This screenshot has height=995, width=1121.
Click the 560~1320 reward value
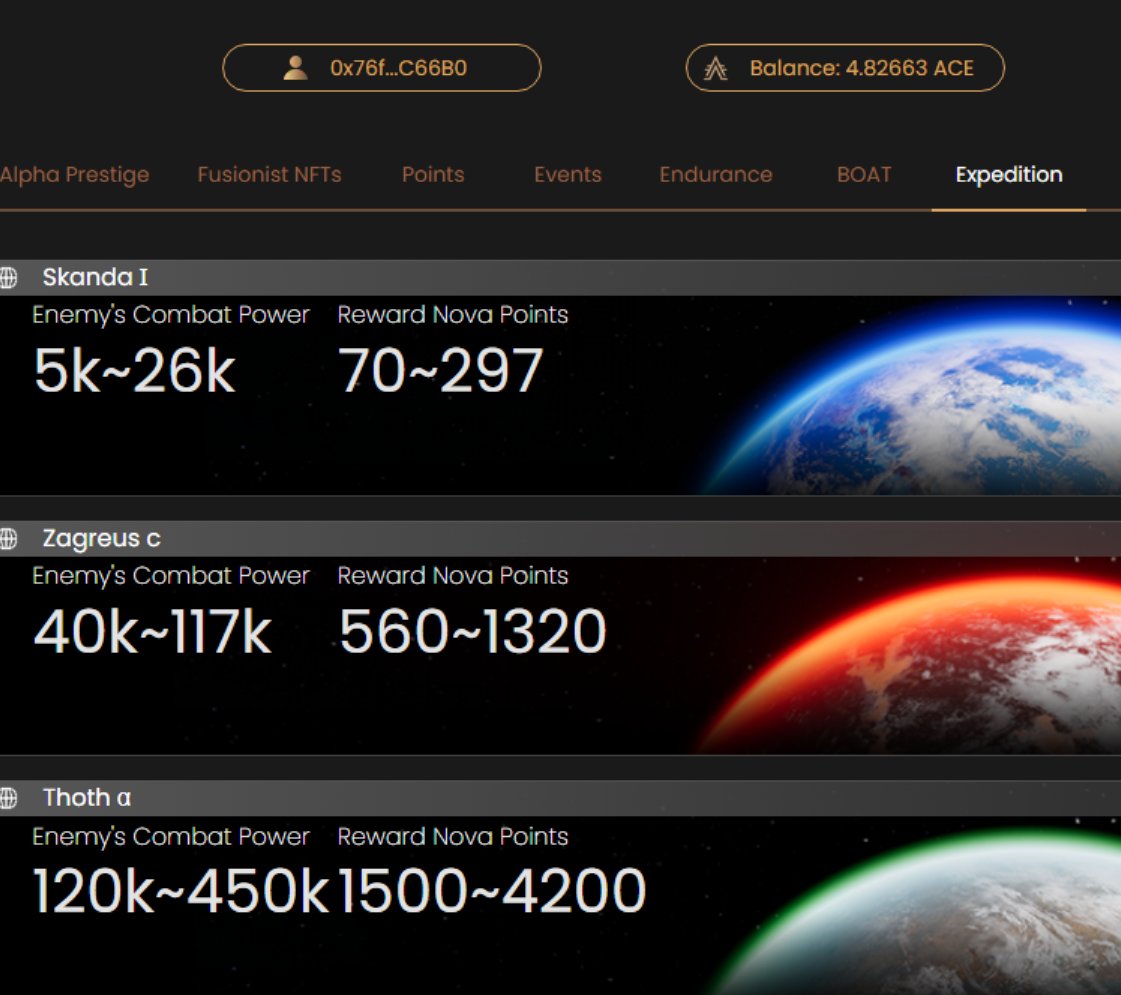473,632
